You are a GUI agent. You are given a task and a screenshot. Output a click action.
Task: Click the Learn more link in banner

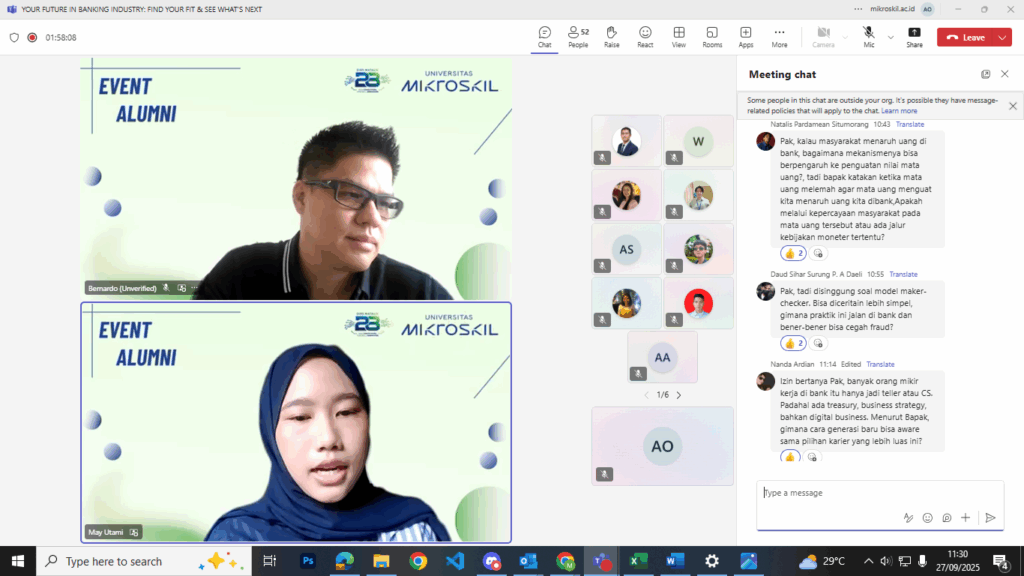(x=899, y=111)
